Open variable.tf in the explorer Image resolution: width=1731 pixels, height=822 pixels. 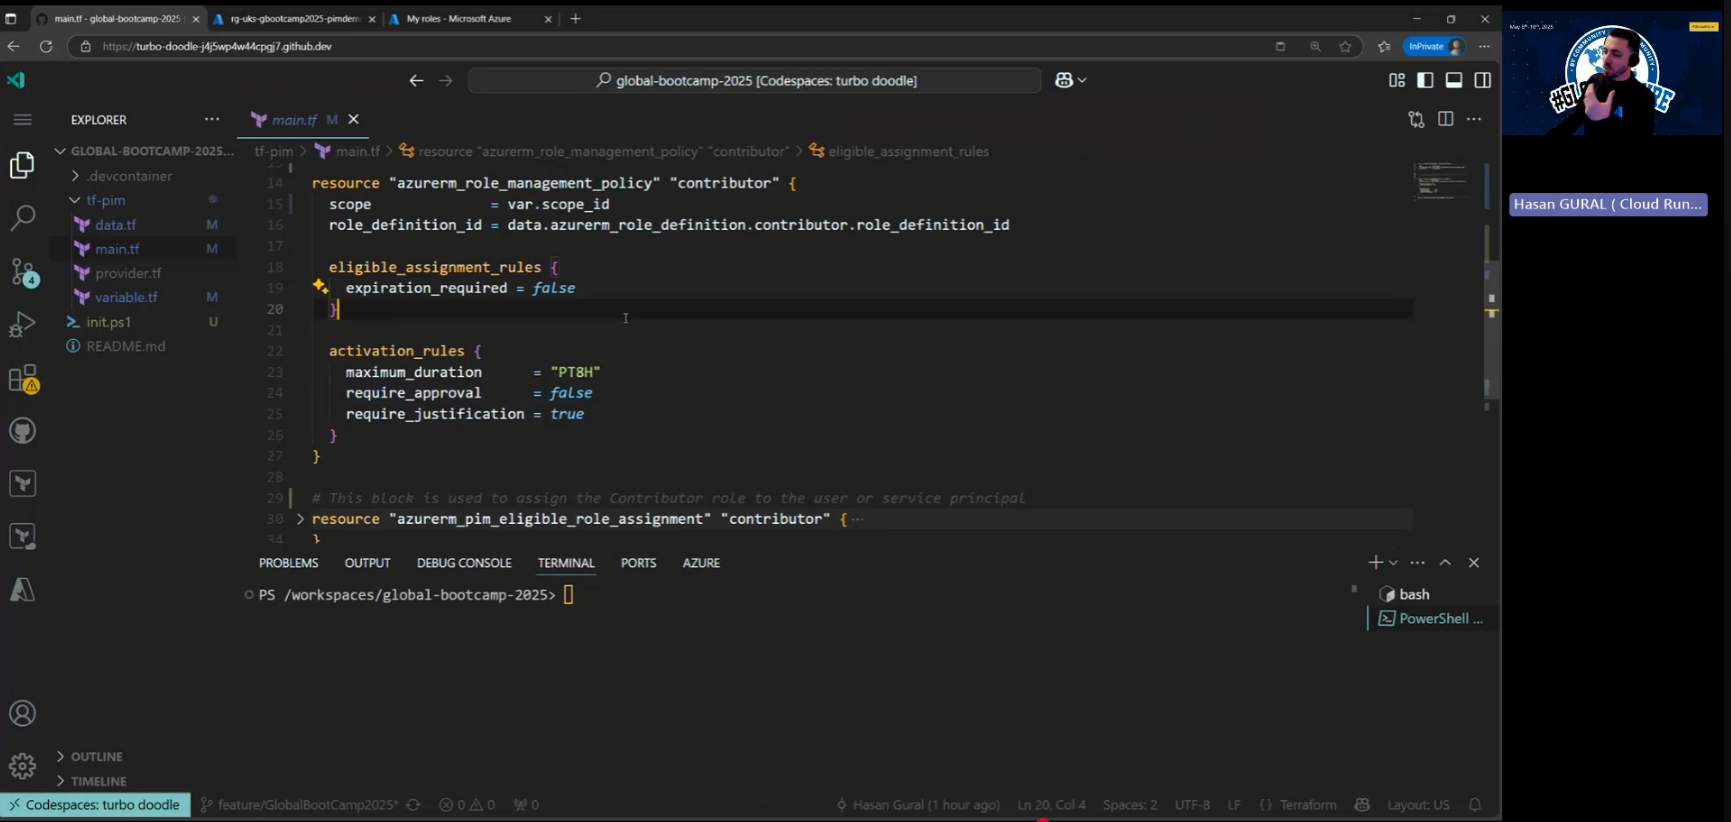click(126, 297)
